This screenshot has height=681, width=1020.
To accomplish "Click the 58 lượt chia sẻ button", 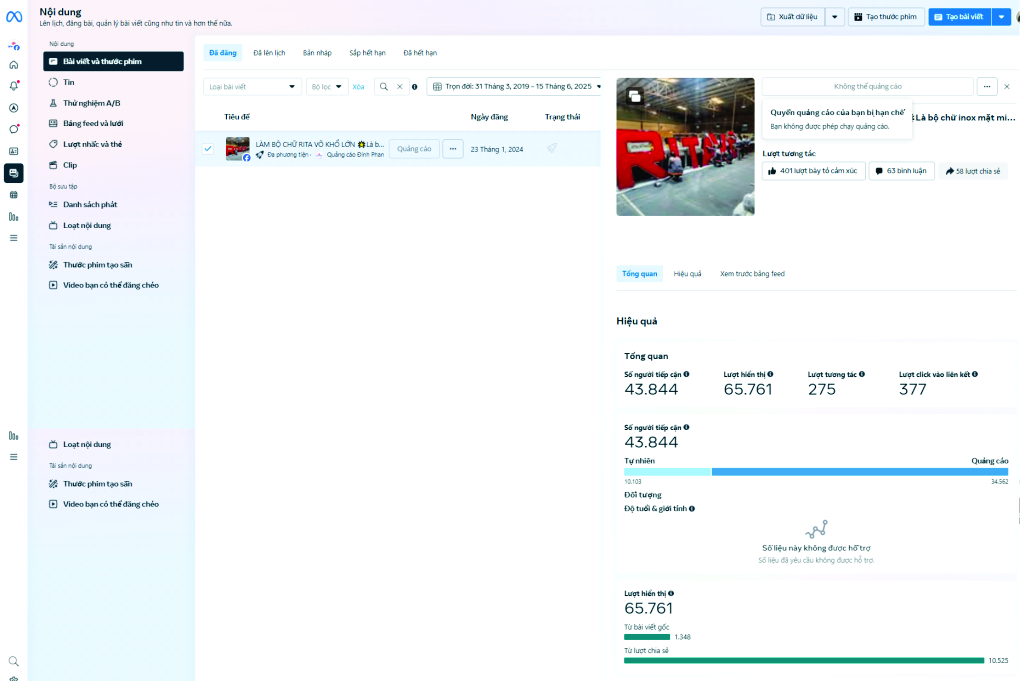I will click(x=973, y=171).
